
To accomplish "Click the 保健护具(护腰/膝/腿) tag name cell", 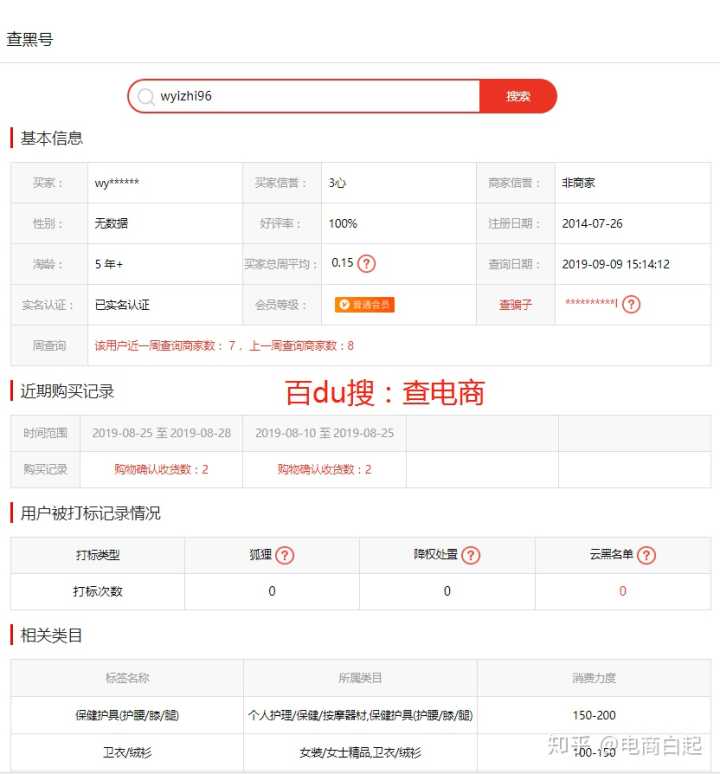I will [x=127, y=715].
